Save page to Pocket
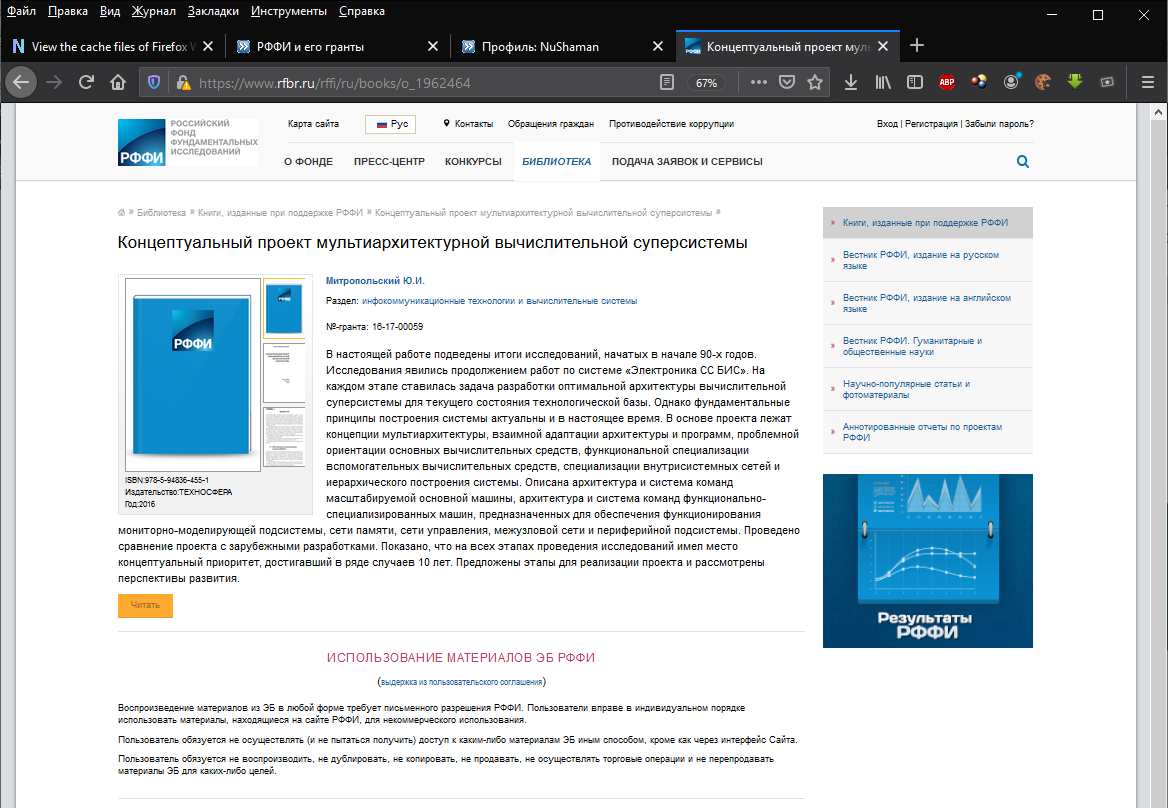The height and width of the screenshot is (808, 1168). (x=787, y=83)
